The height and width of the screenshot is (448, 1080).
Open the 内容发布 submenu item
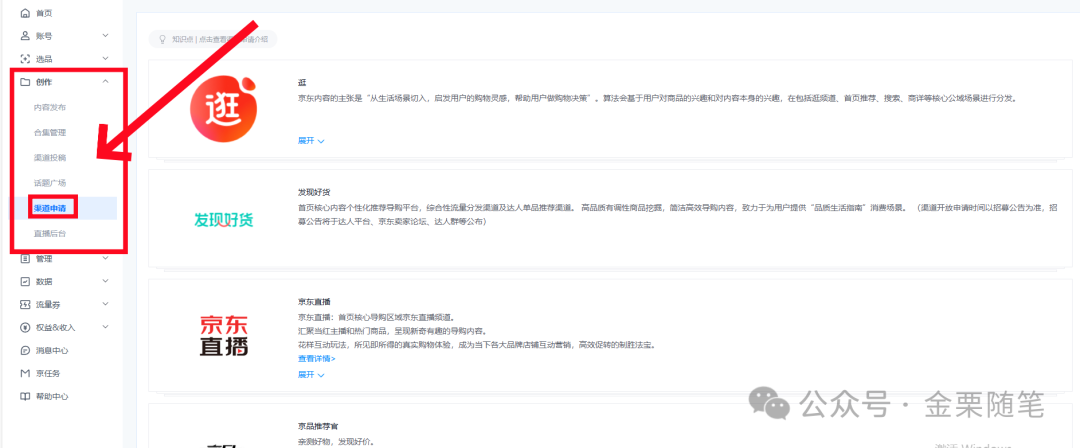[50, 108]
